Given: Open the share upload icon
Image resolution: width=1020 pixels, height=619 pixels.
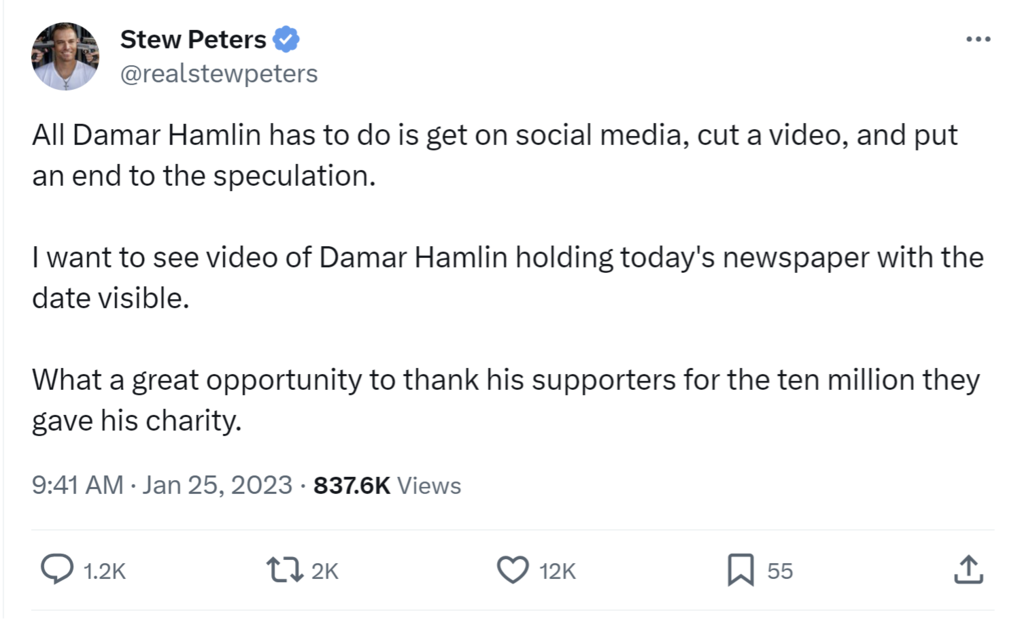Looking at the screenshot, I should coord(969,569).
